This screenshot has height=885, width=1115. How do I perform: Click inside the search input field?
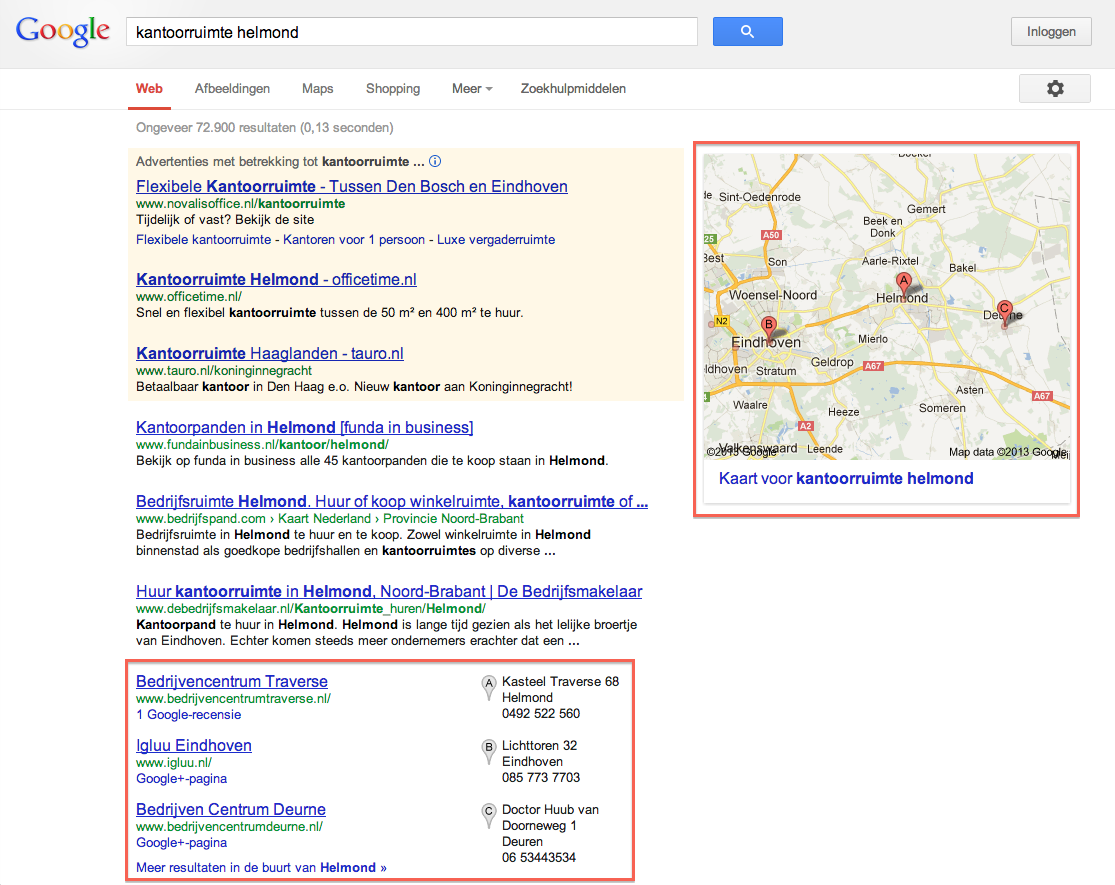[x=400, y=31]
